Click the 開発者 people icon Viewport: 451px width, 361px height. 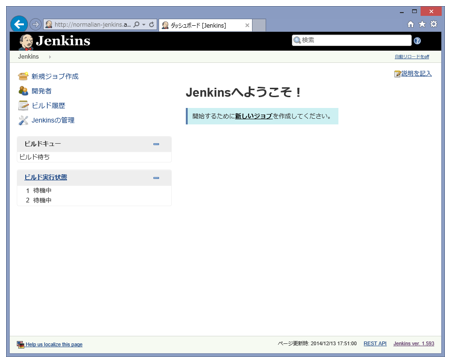(23, 91)
